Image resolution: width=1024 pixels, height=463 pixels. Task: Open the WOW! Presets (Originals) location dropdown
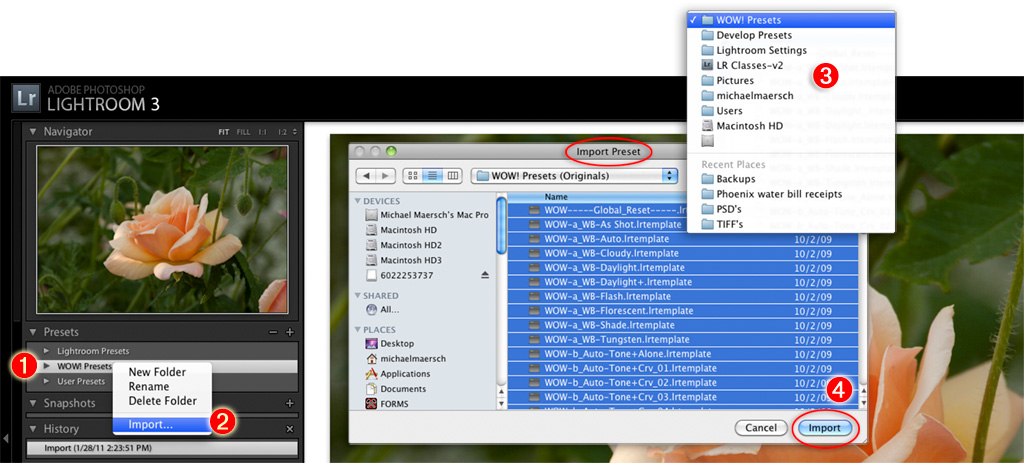click(x=575, y=176)
